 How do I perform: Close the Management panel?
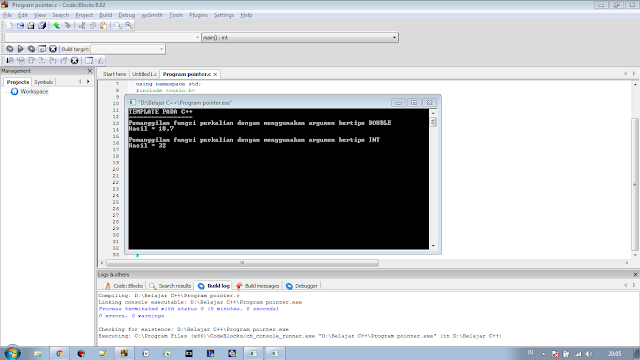point(90,71)
